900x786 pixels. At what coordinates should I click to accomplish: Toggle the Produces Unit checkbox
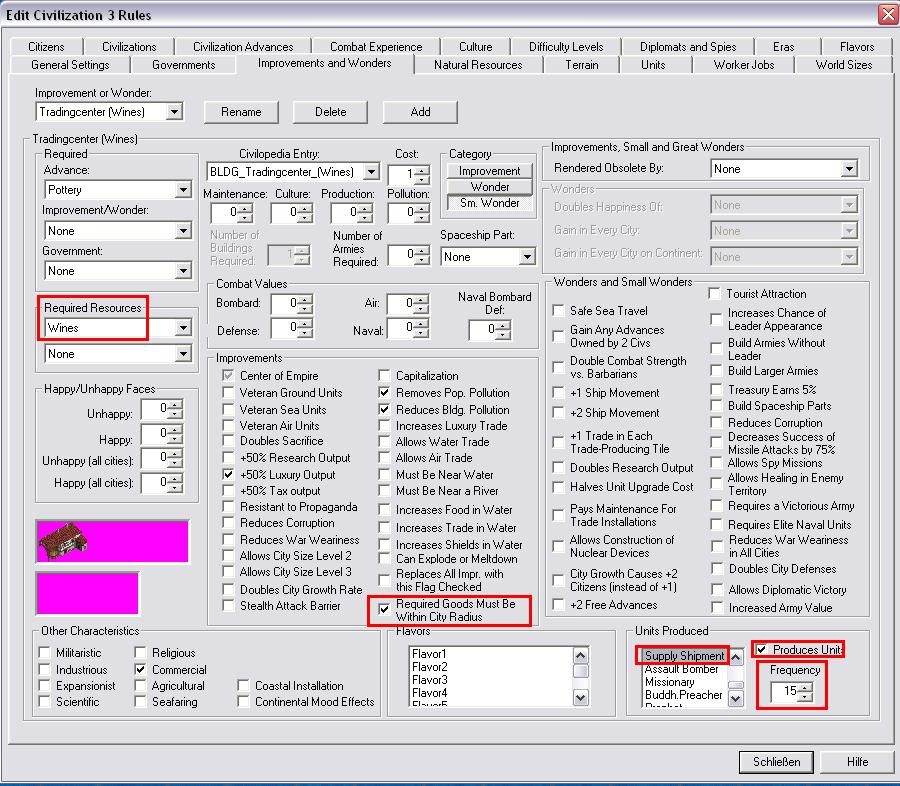762,650
